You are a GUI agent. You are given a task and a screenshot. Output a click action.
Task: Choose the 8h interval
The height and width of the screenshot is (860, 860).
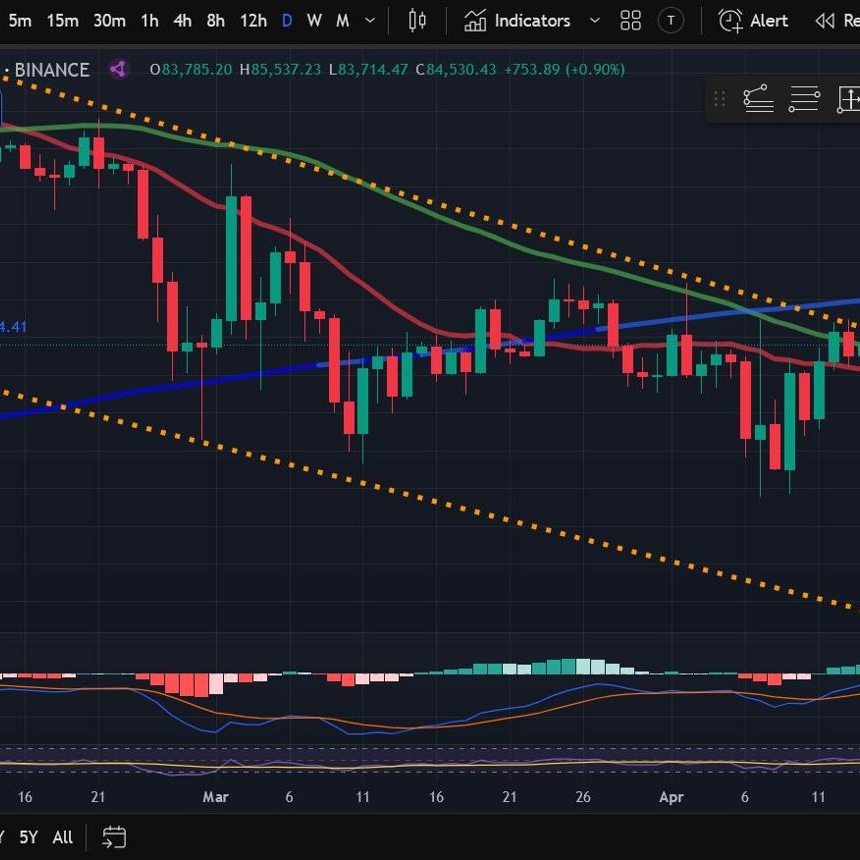click(216, 21)
